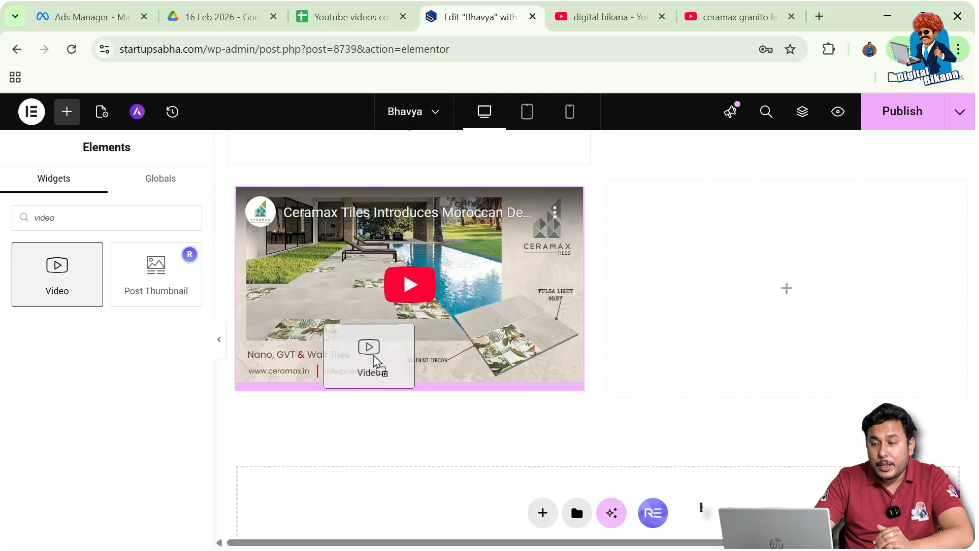Image resolution: width=979 pixels, height=551 pixels.
Task: Click the widget search field
Action: 107,218
